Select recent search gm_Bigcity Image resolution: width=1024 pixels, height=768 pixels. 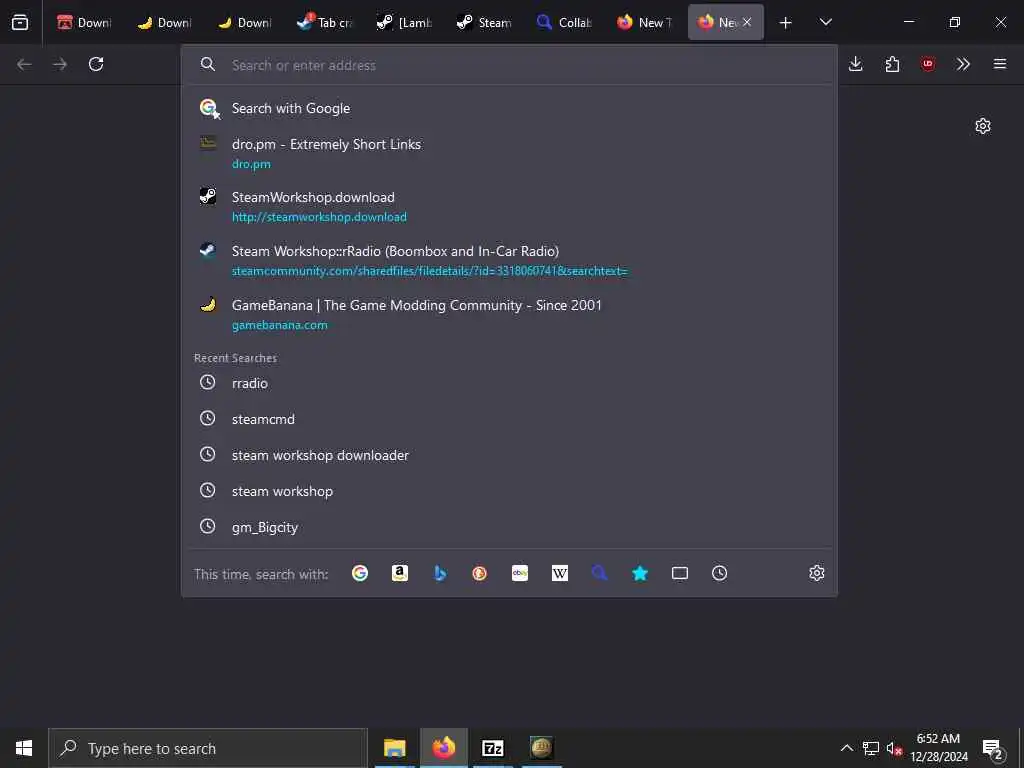tap(509, 527)
